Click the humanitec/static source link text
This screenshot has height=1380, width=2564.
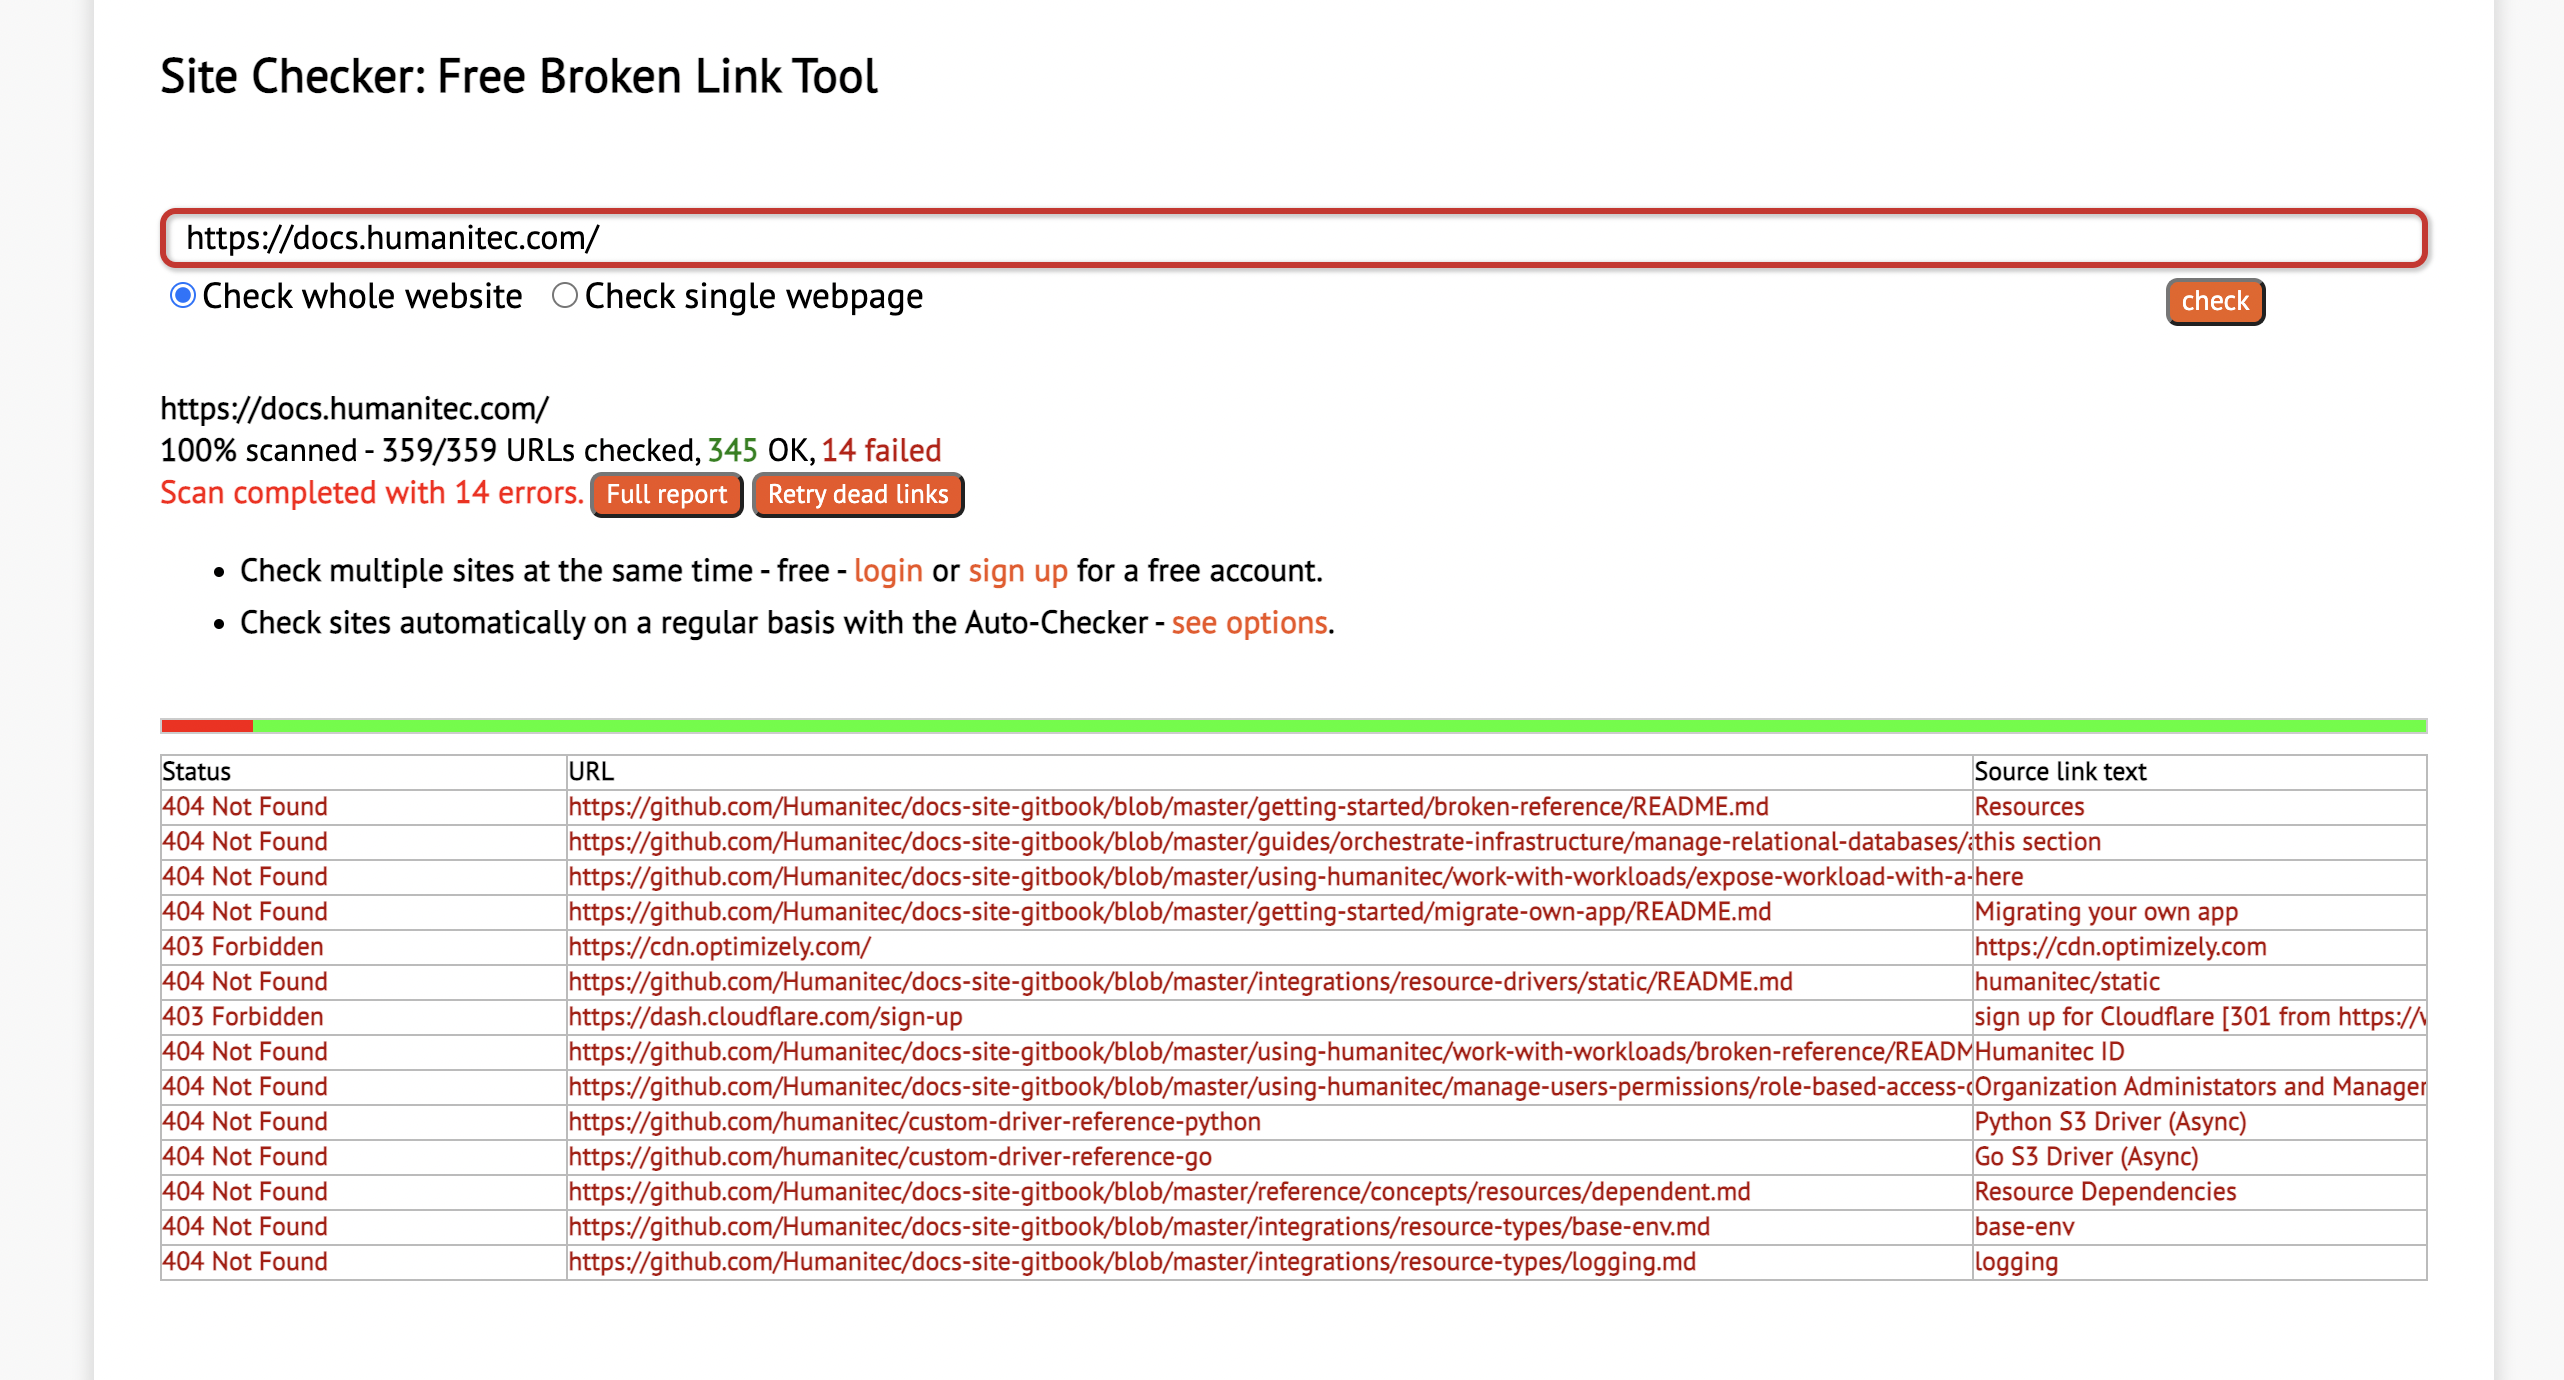[2066, 981]
